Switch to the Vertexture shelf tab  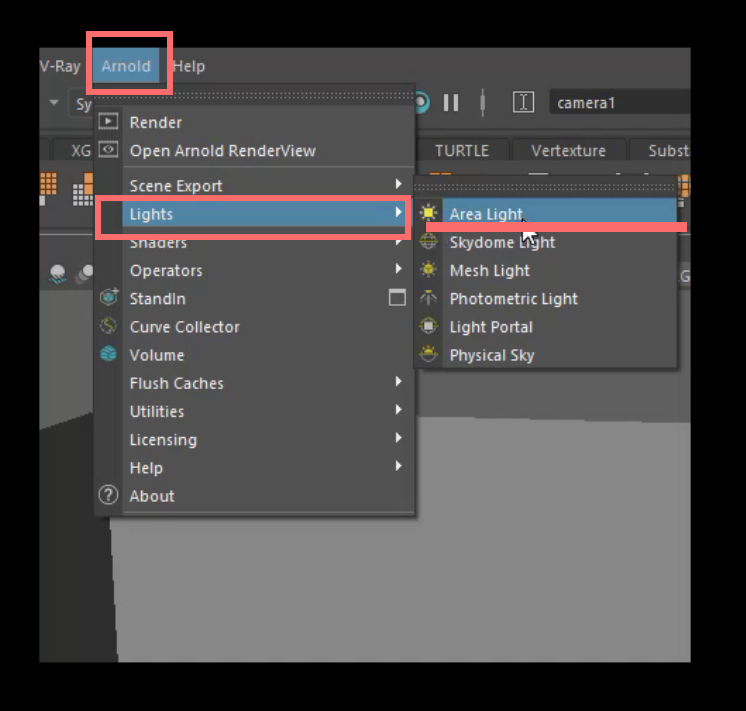coord(569,150)
